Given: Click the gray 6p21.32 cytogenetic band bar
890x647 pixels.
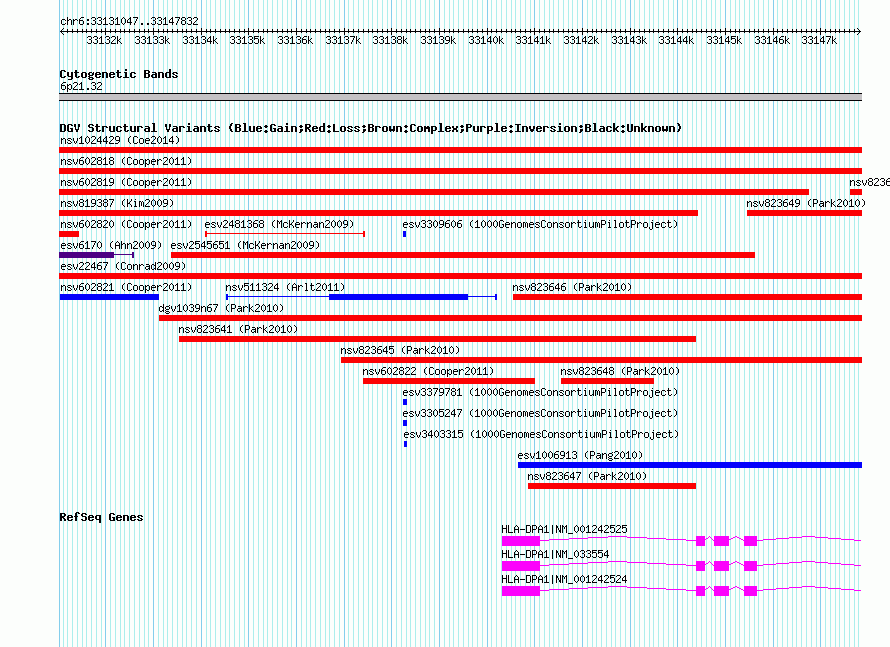Looking at the screenshot, I should 460,97.
